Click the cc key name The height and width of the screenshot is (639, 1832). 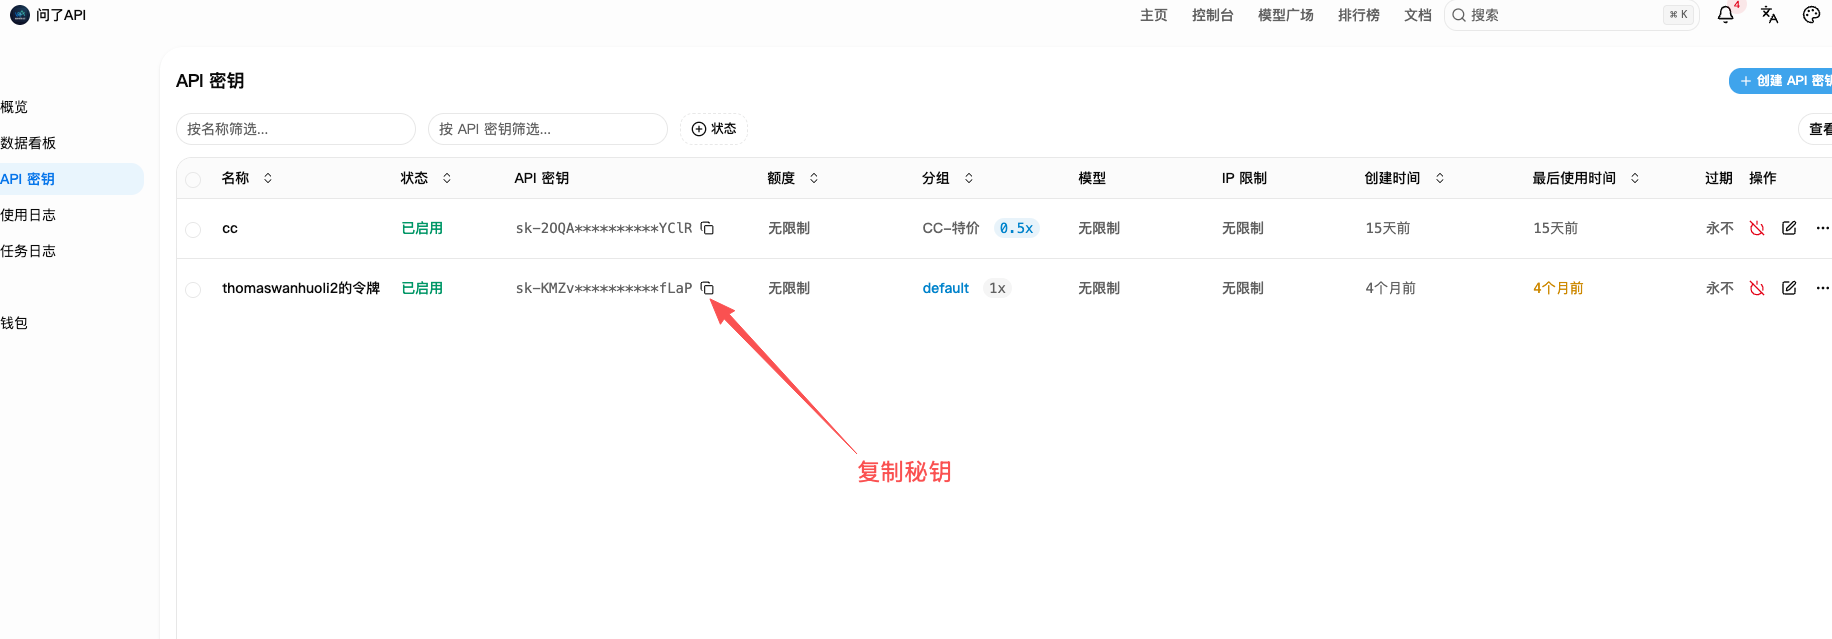(230, 228)
